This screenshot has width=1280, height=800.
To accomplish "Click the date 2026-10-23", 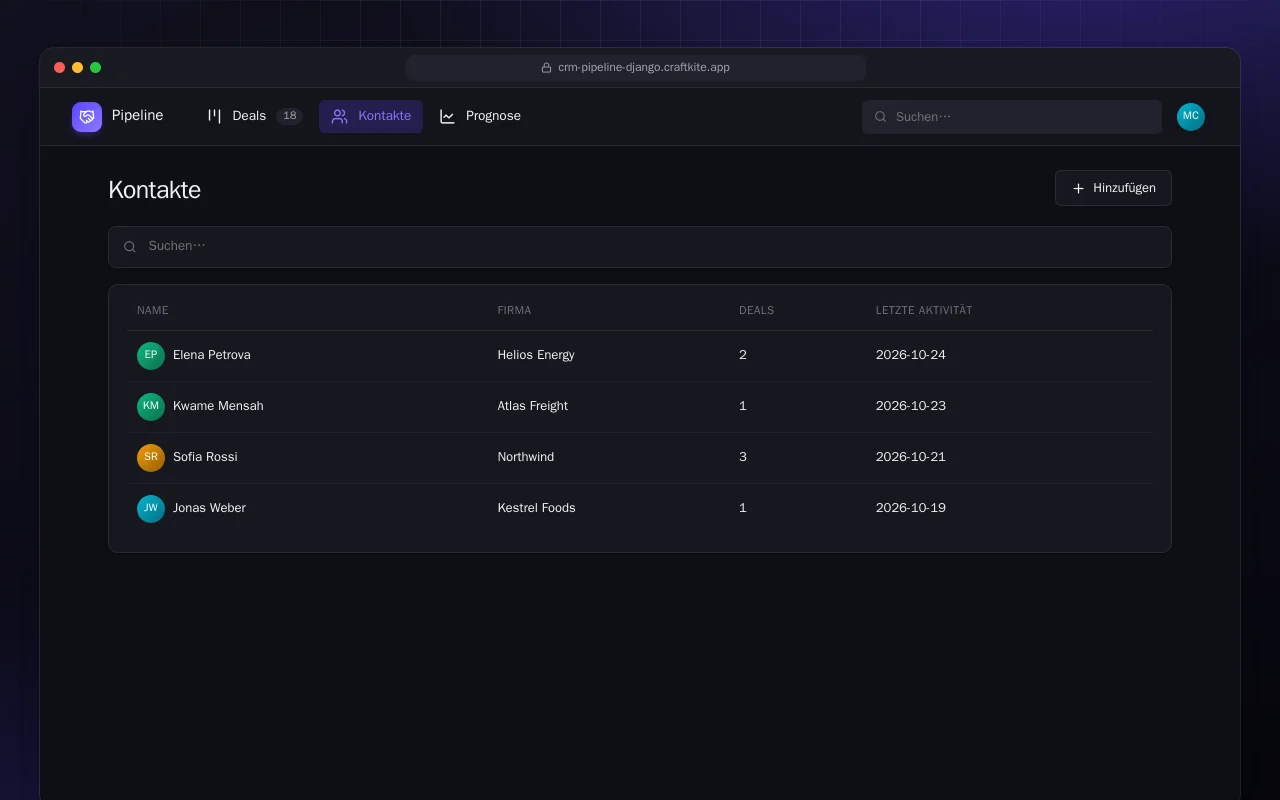I will [x=911, y=406].
